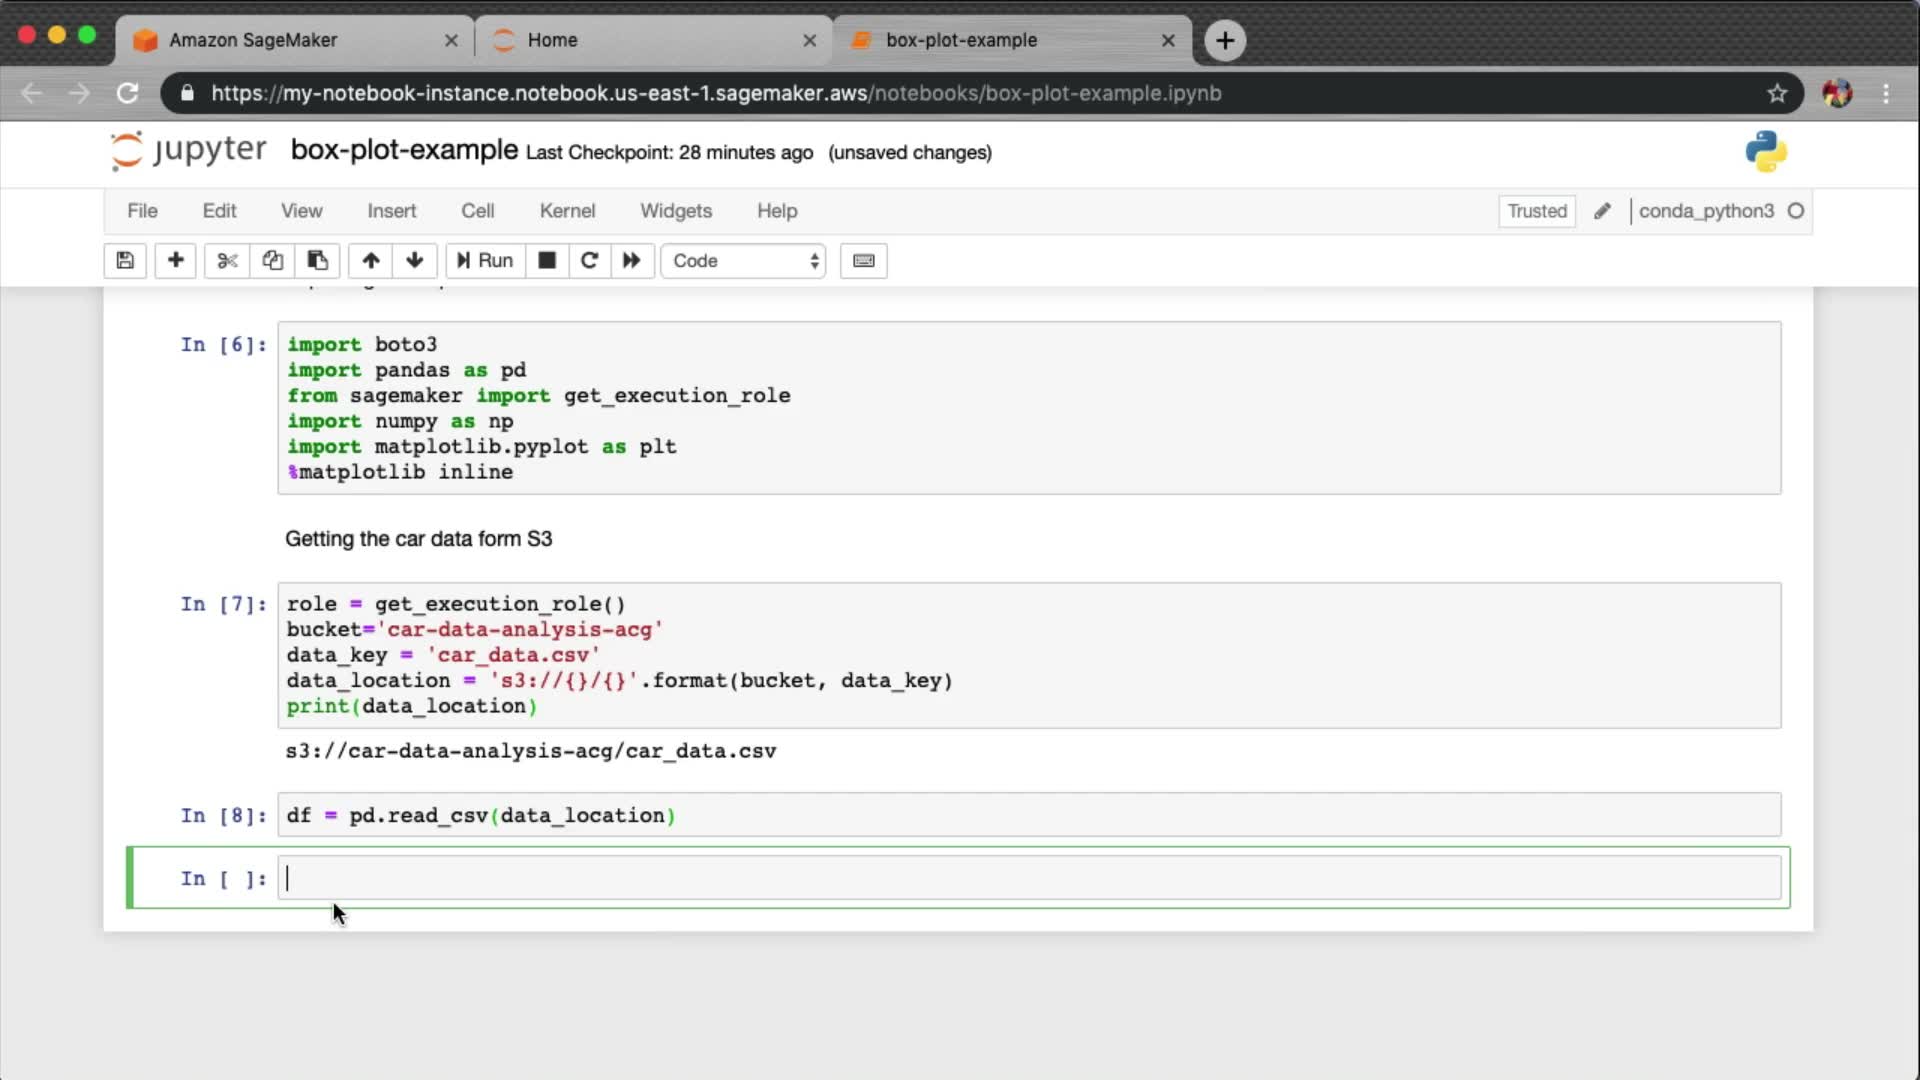
Task: Open the Kernel menu
Action: tap(567, 211)
